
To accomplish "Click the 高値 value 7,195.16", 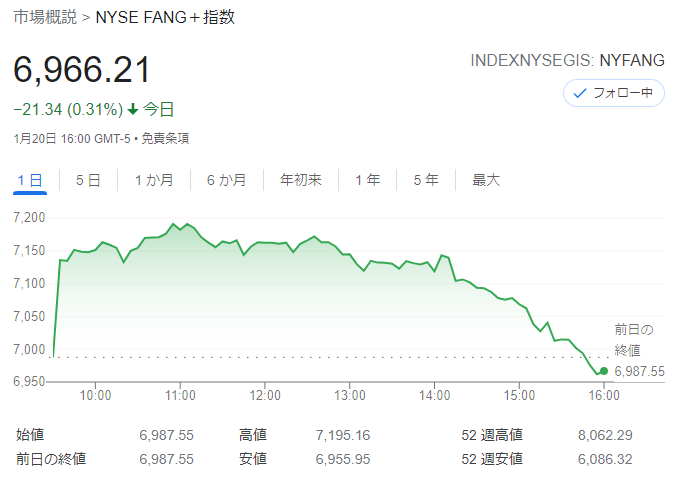I will click(343, 435).
